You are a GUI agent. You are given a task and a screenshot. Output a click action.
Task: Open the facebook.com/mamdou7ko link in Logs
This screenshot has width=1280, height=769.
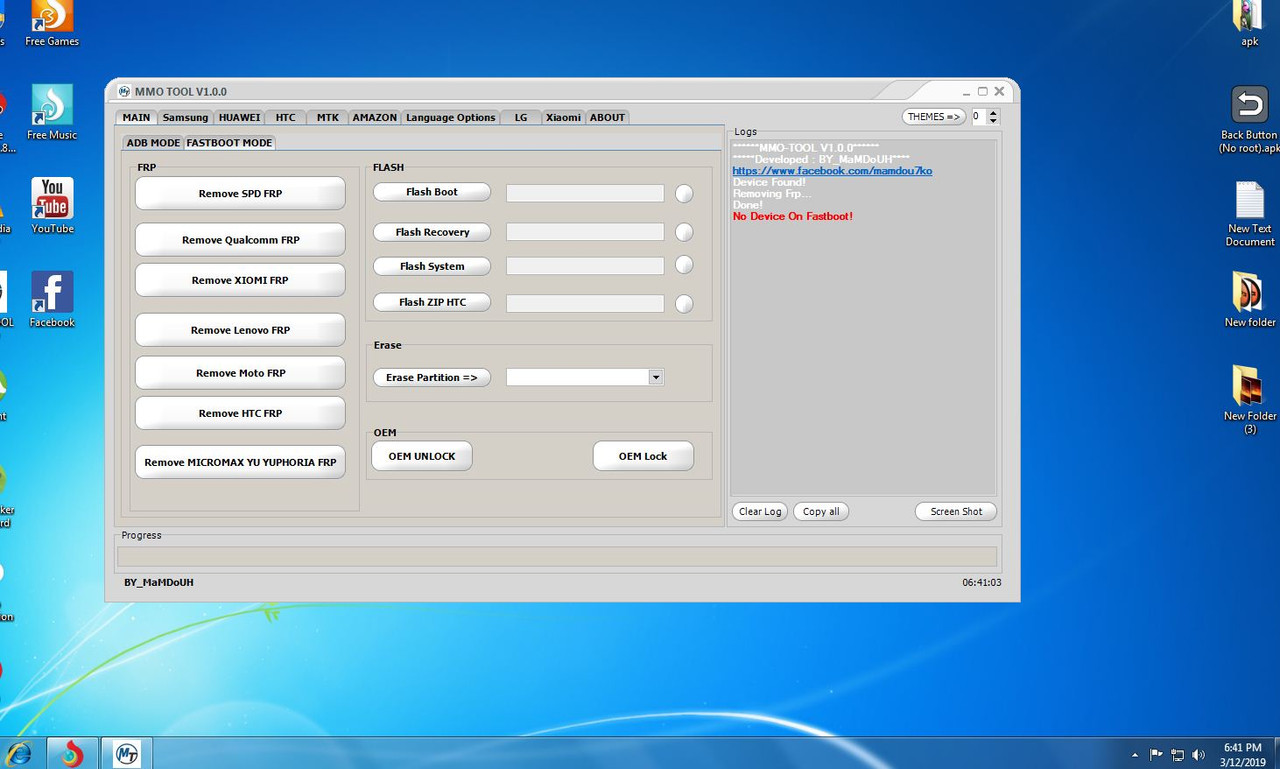coord(832,171)
